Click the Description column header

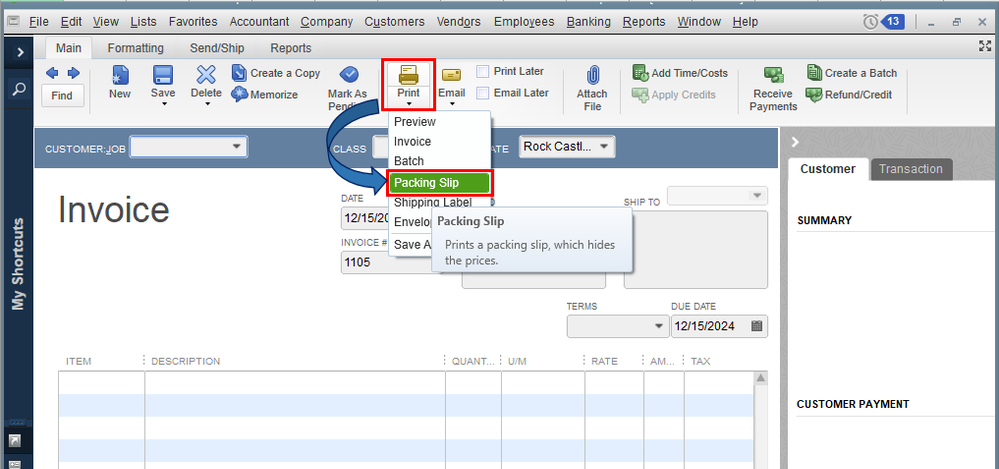click(185, 361)
